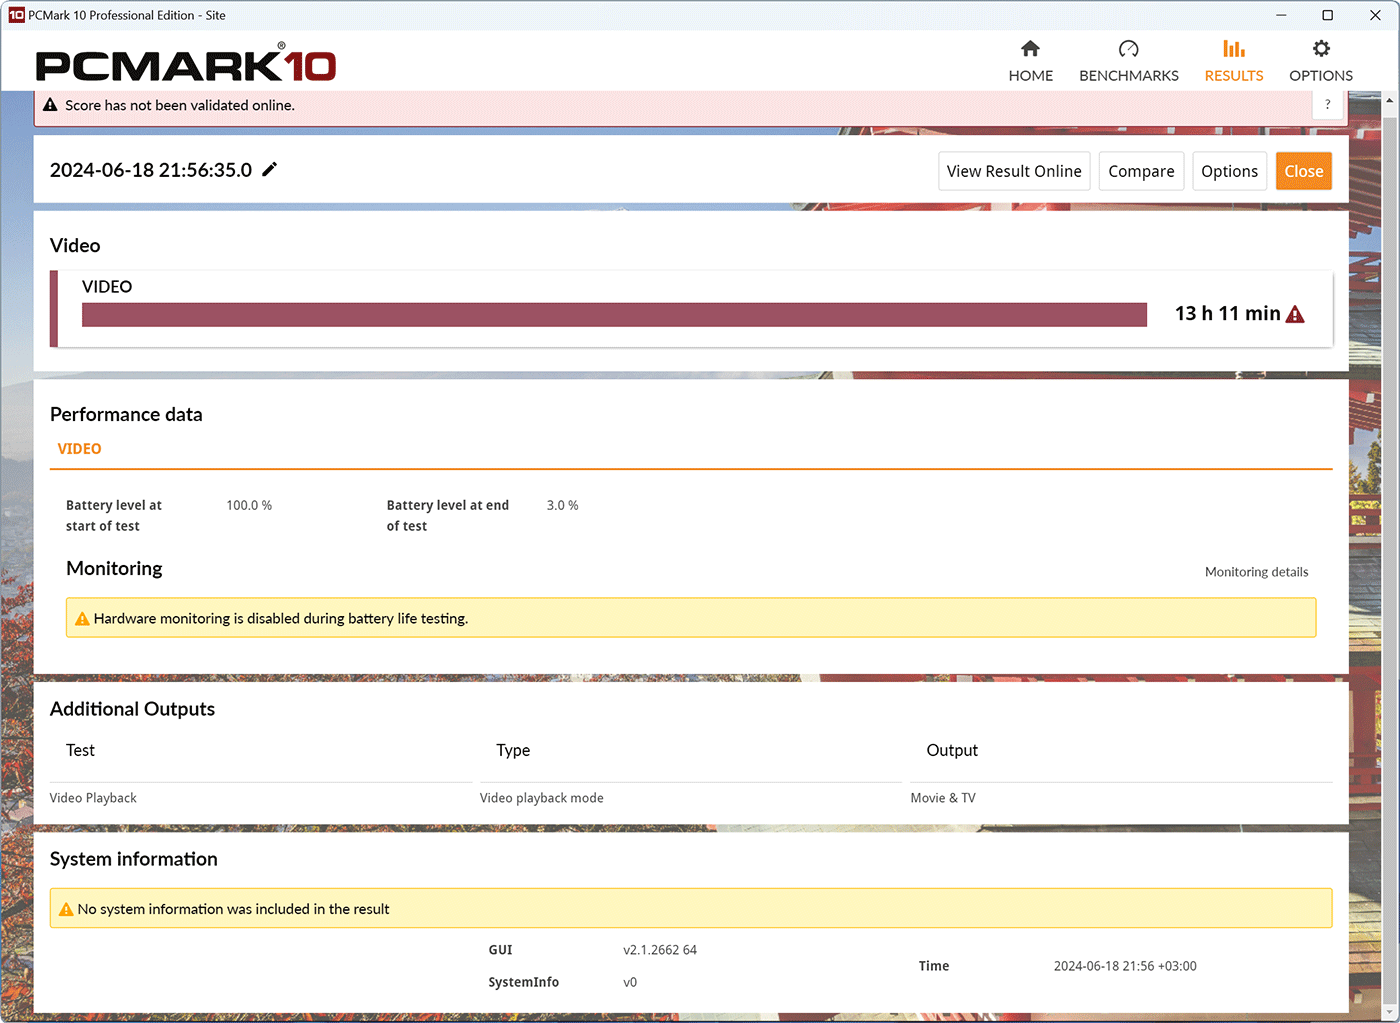The width and height of the screenshot is (1400, 1023).
Task: Click the Performance data heading
Action: coord(126,414)
